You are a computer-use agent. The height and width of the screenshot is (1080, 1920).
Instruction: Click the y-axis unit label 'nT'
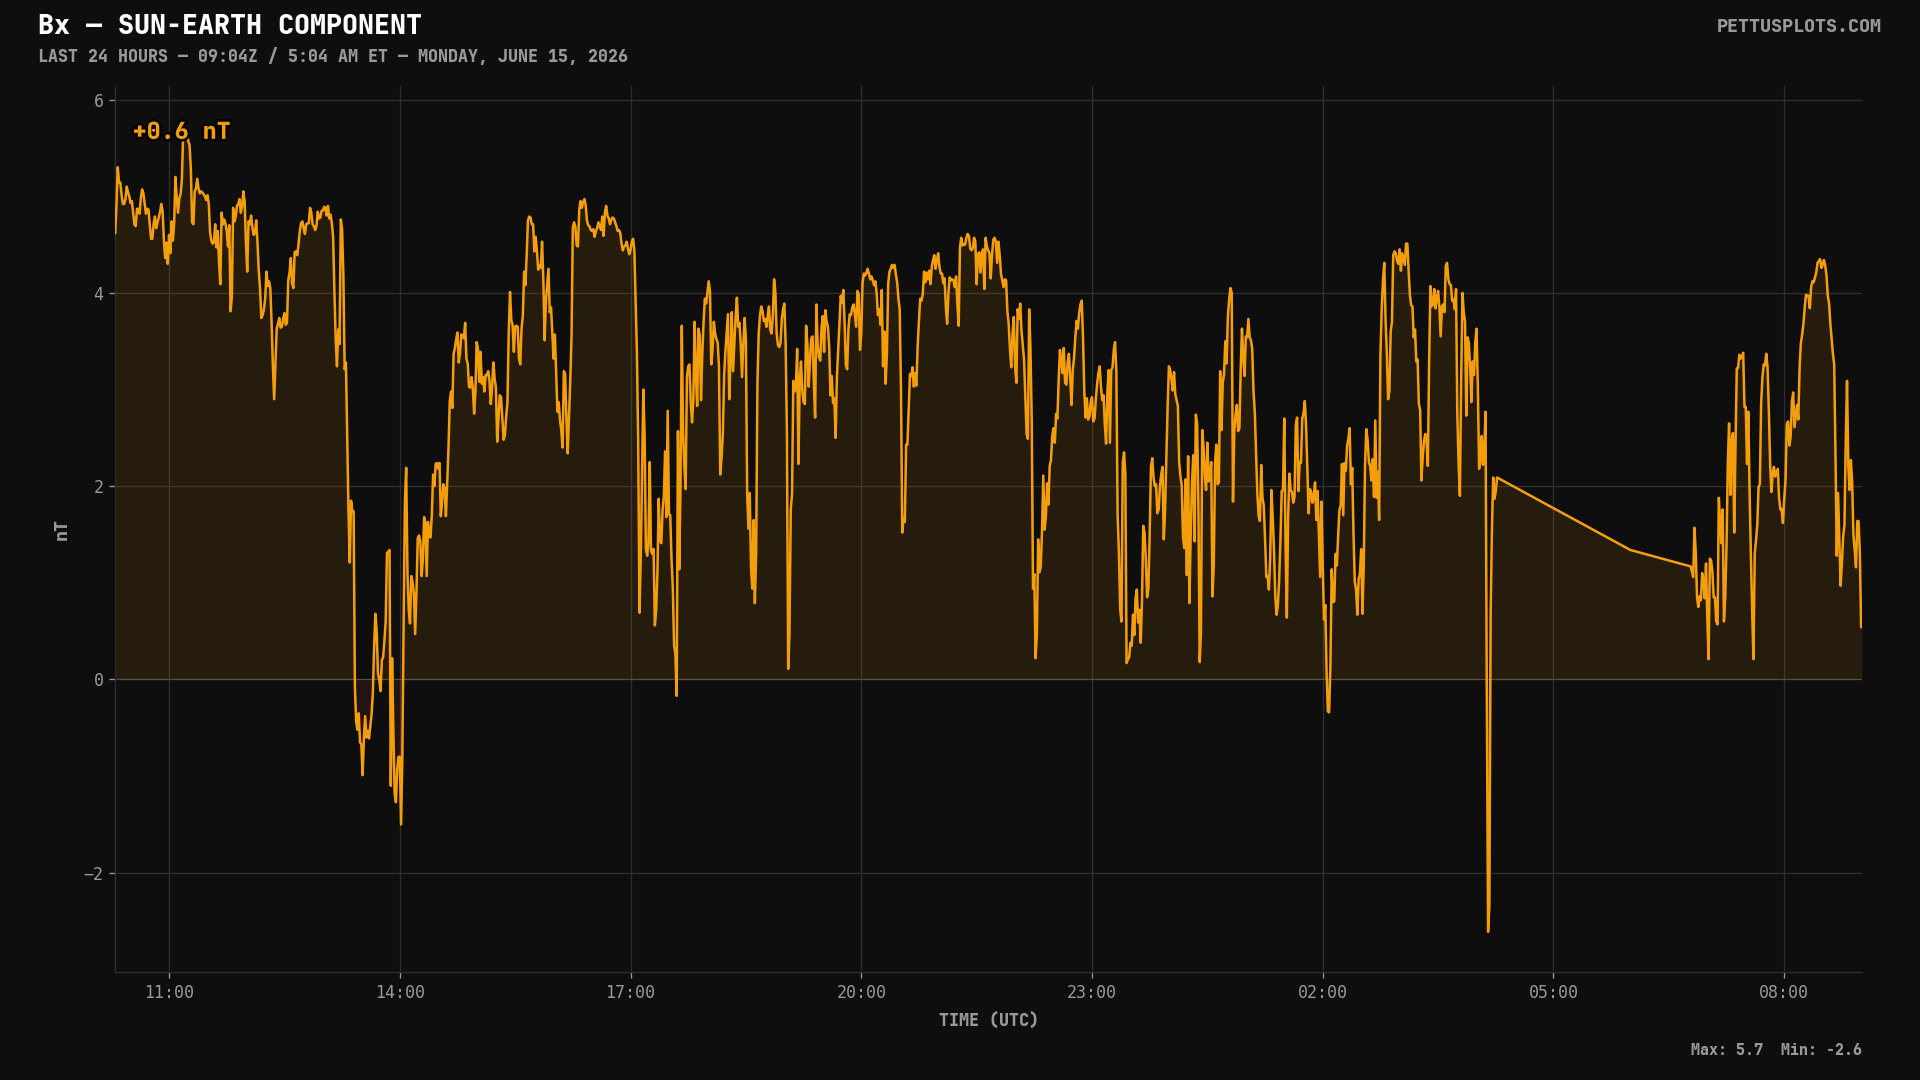point(62,531)
